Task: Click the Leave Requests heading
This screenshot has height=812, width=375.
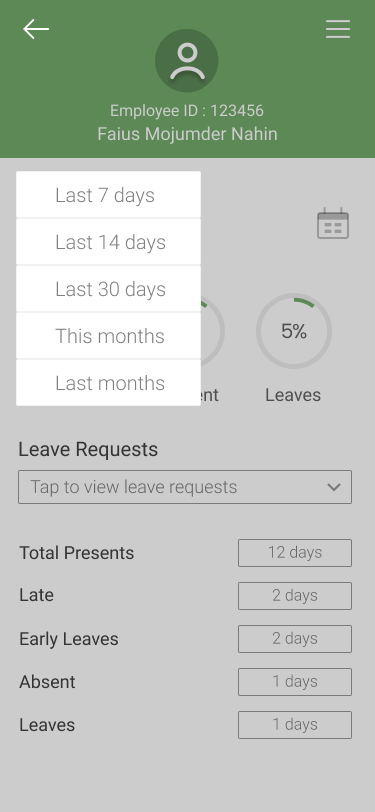Action: tap(88, 450)
